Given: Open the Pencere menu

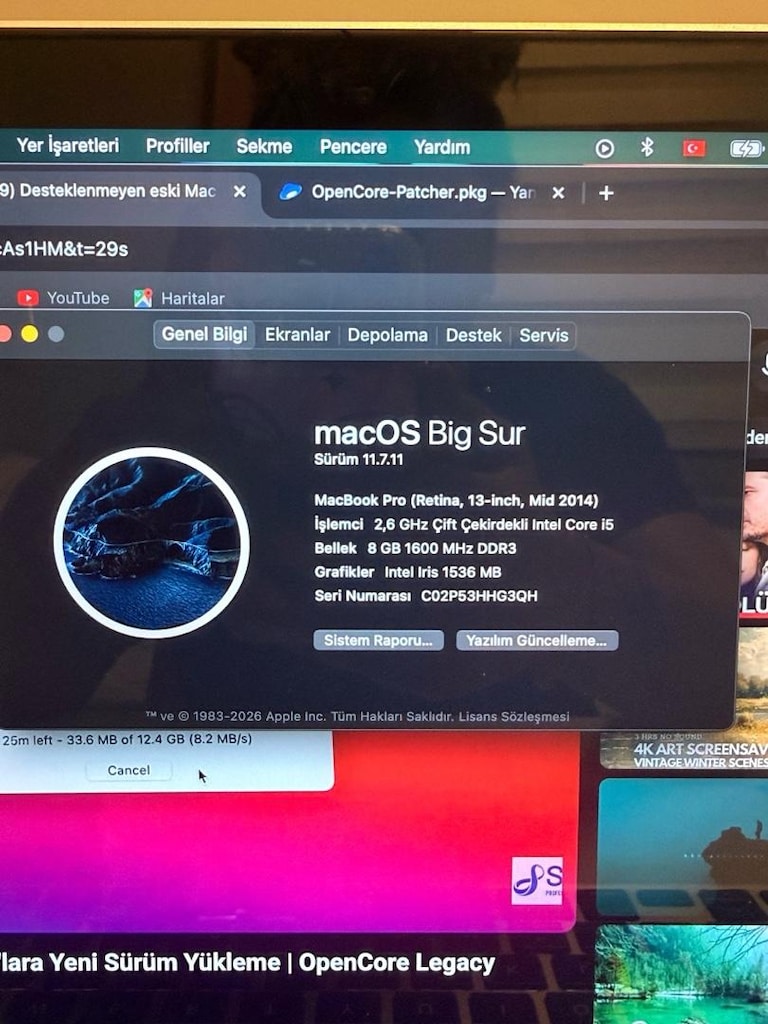Looking at the screenshot, I should pos(353,146).
